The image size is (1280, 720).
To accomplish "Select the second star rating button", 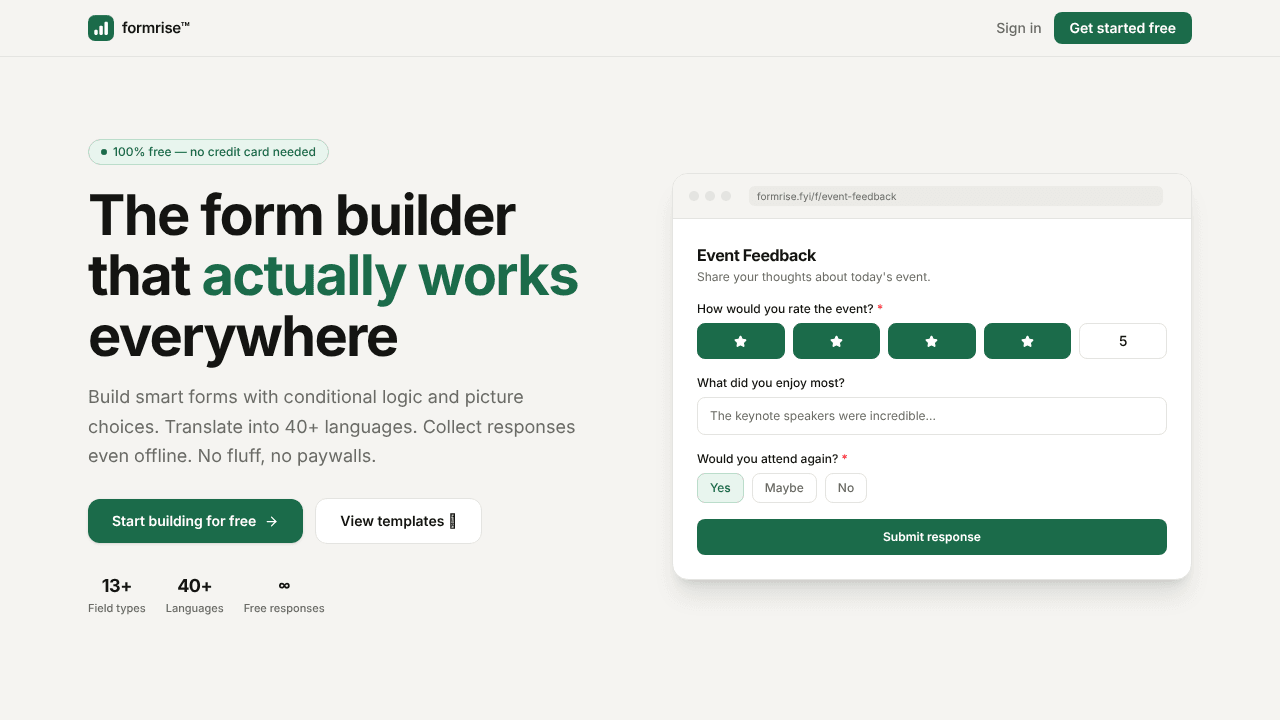I will [x=836, y=341].
